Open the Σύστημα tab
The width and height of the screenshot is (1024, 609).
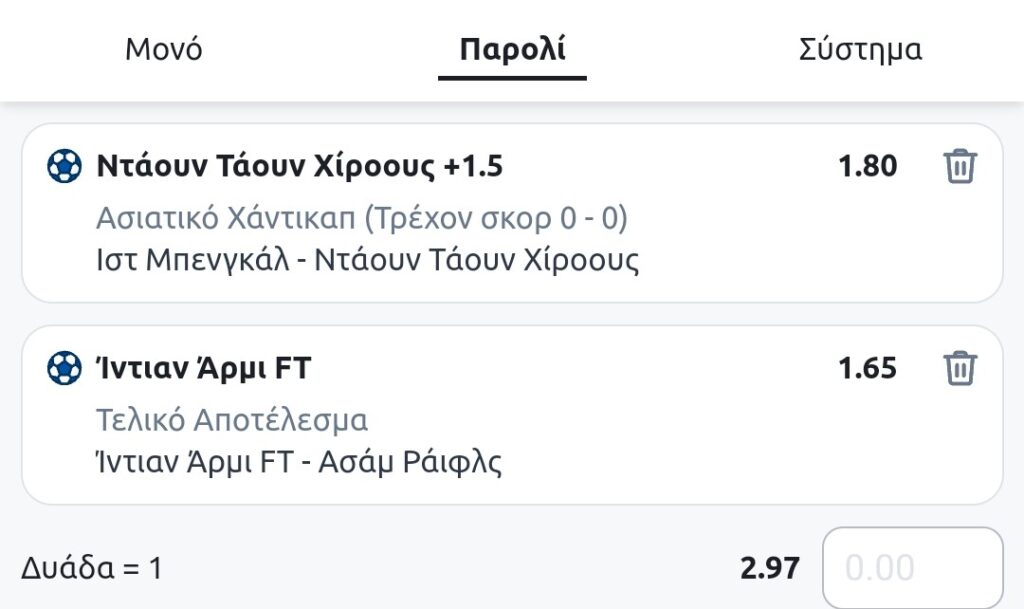click(x=860, y=49)
